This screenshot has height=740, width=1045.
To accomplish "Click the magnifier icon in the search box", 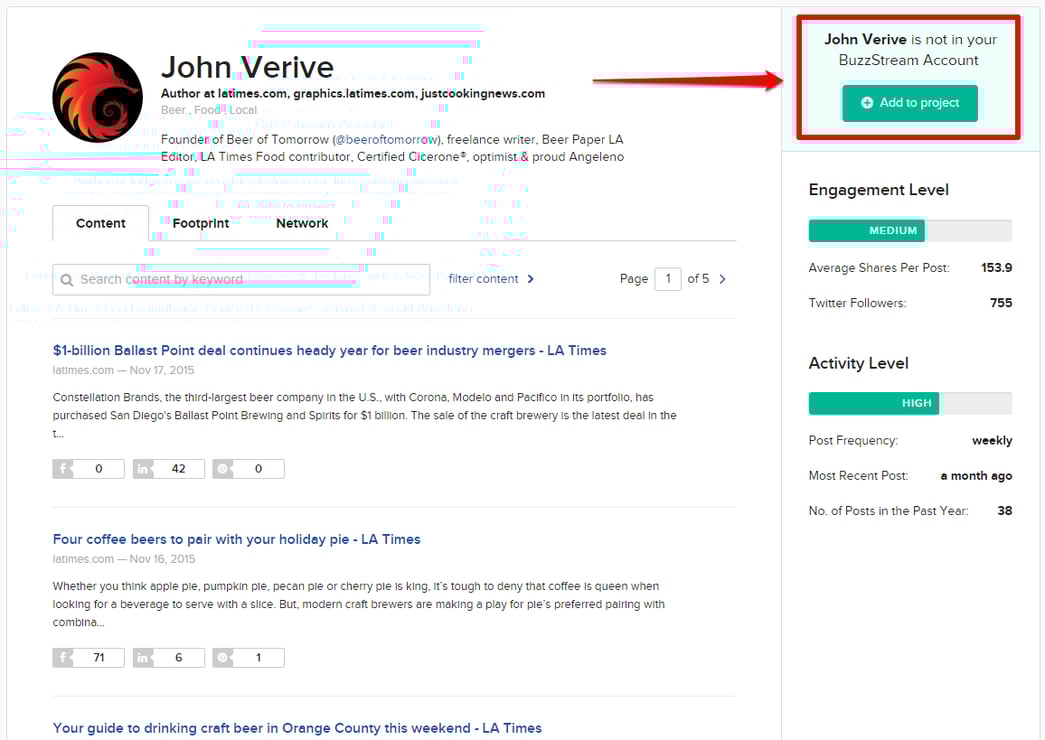I will click(67, 280).
